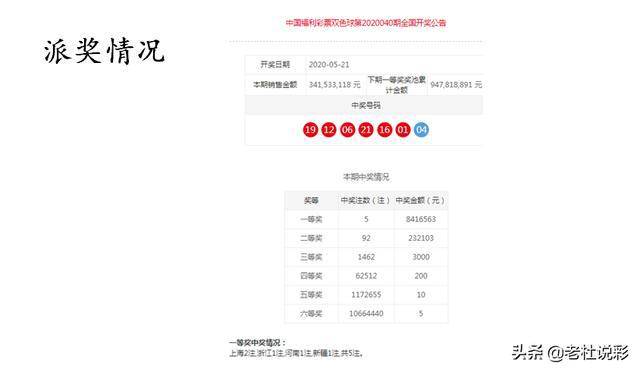Select prize amount 3000 in 三等奖 row
640x372 pixels.
point(421,257)
